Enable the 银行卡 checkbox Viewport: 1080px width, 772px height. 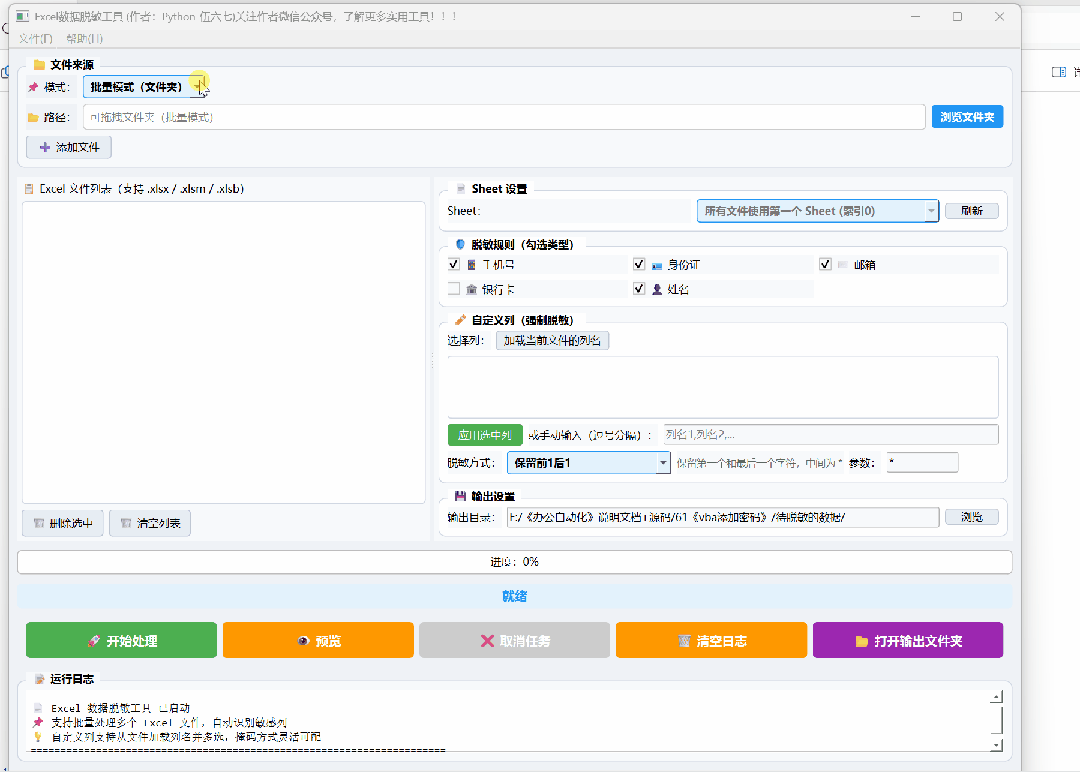pyautogui.click(x=454, y=289)
